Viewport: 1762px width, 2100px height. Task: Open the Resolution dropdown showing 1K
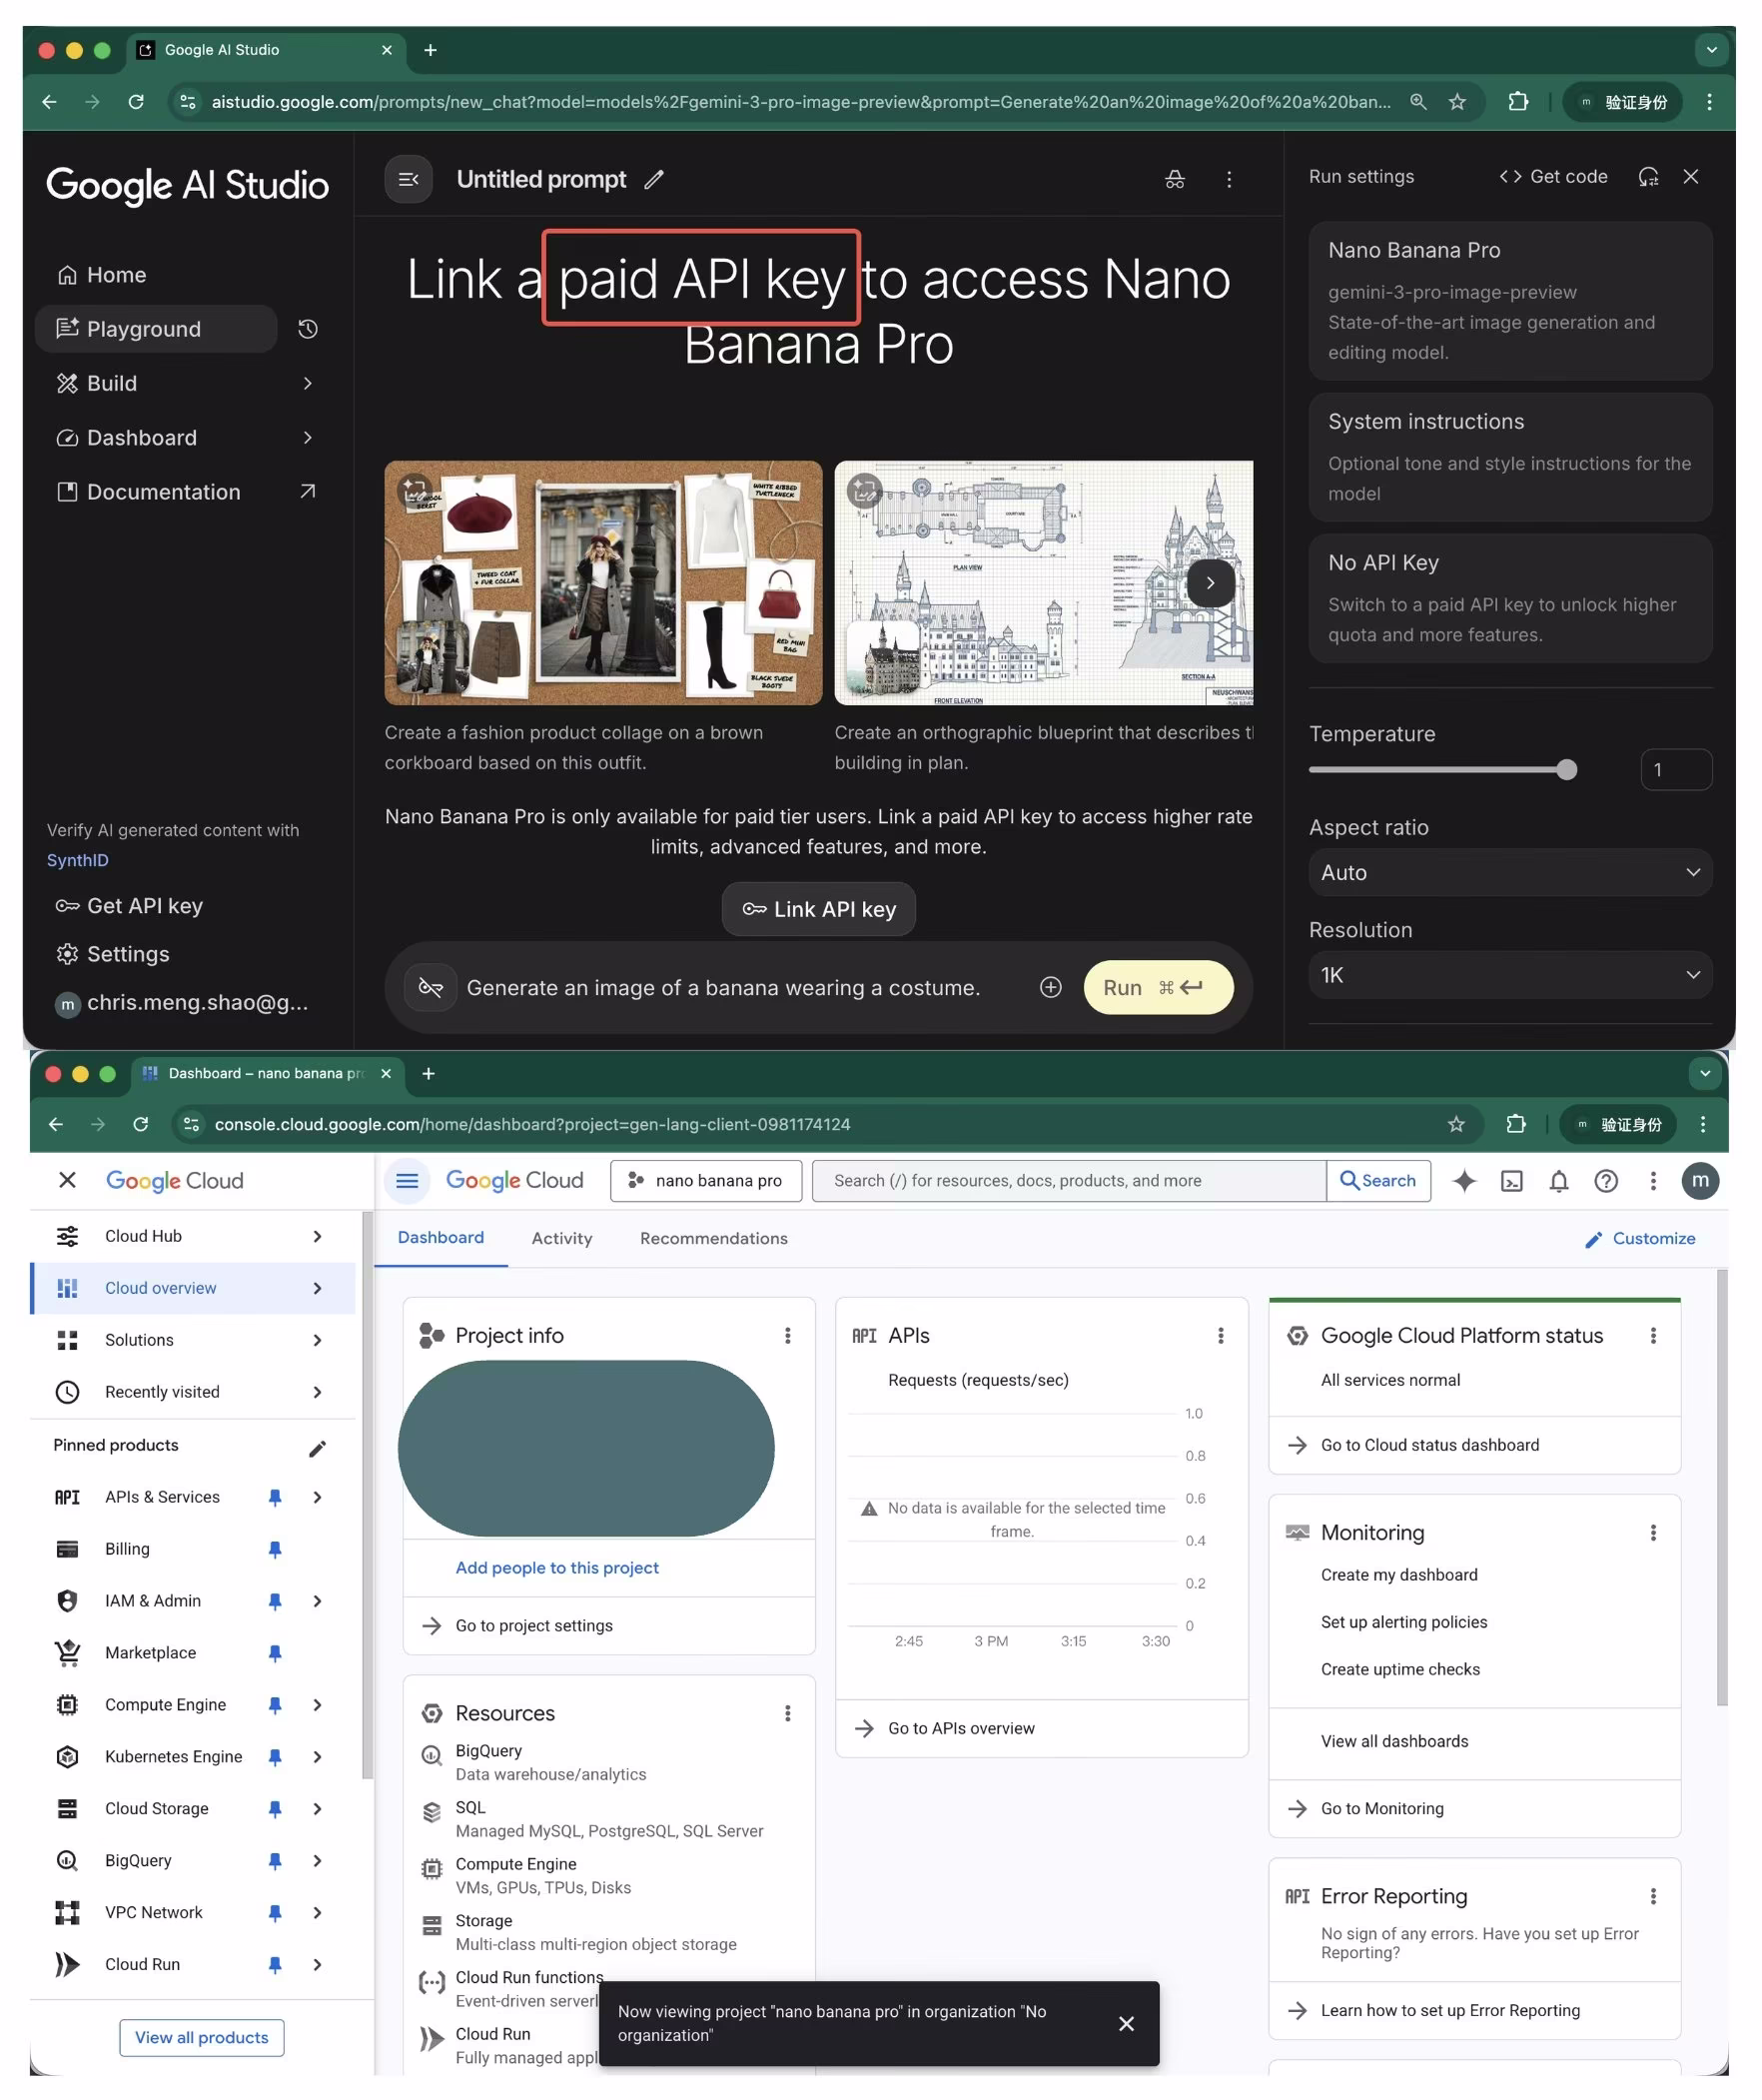click(1509, 975)
